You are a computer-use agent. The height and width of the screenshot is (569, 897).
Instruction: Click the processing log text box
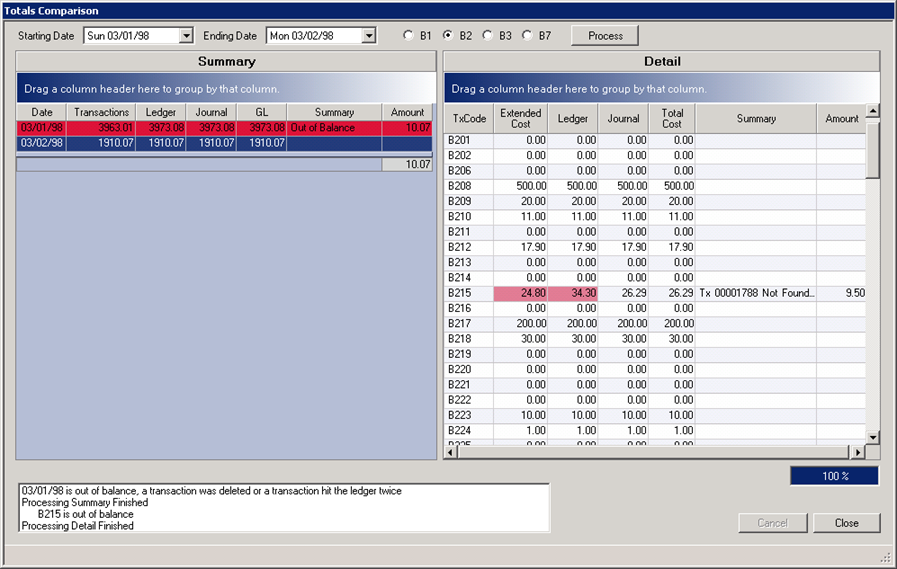[284, 508]
